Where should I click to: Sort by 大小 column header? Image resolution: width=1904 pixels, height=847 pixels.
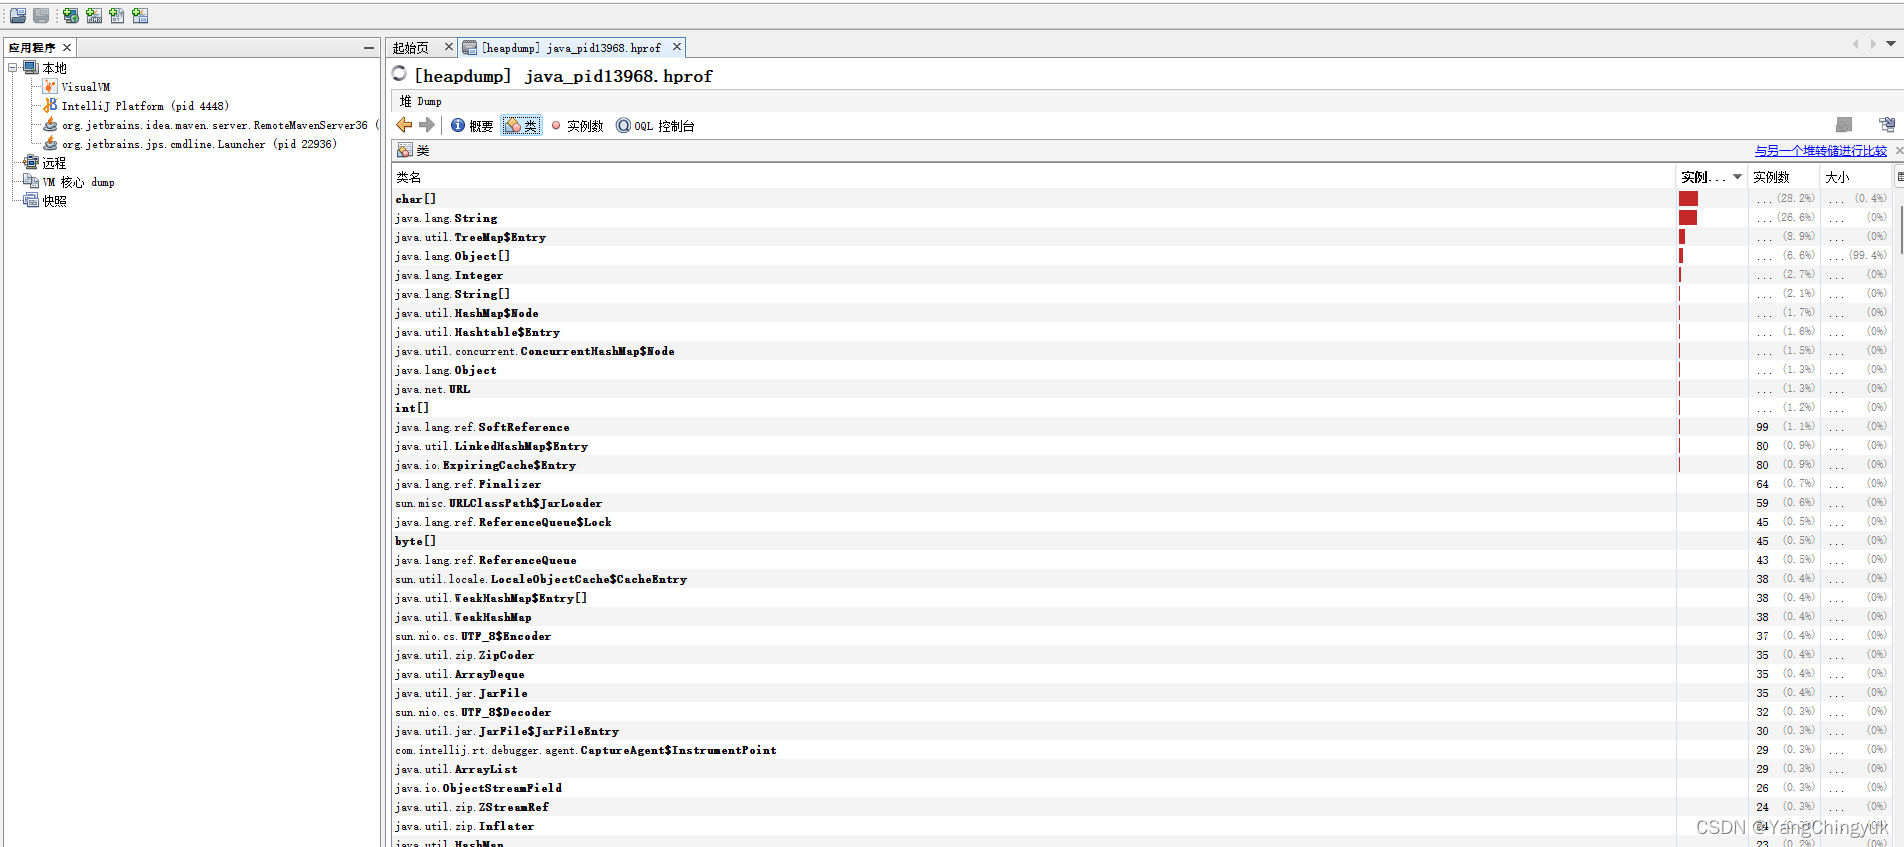coord(1856,177)
